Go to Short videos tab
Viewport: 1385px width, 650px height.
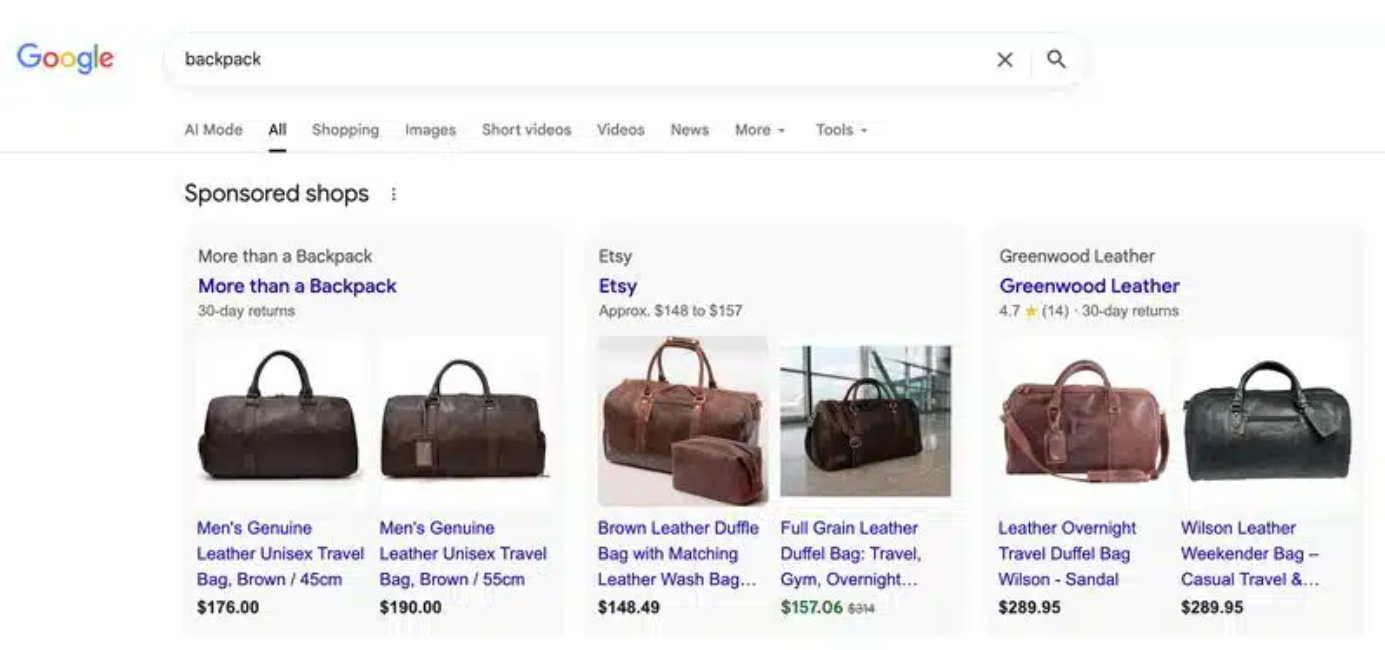526,130
